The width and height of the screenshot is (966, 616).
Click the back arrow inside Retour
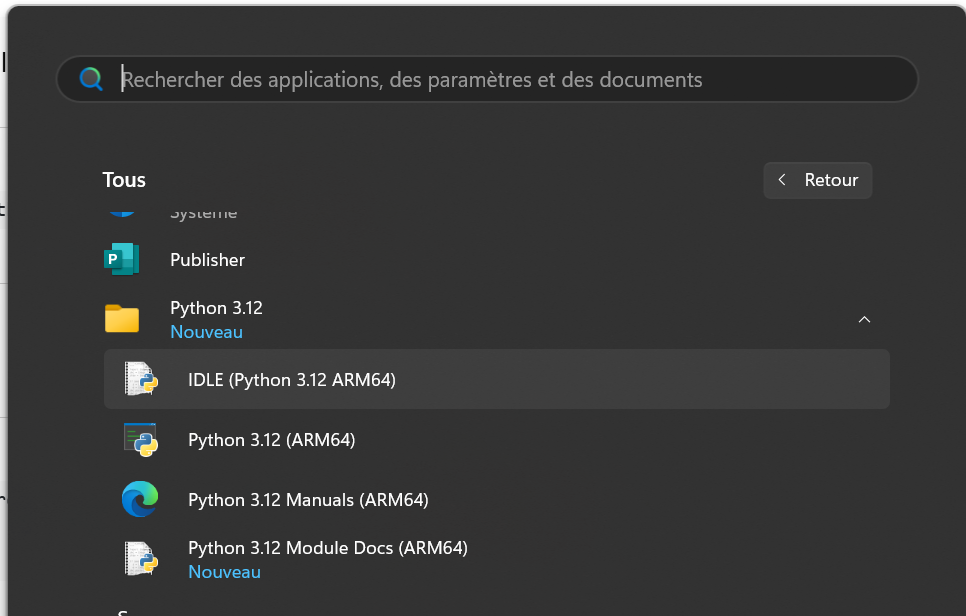tap(782, 180)
